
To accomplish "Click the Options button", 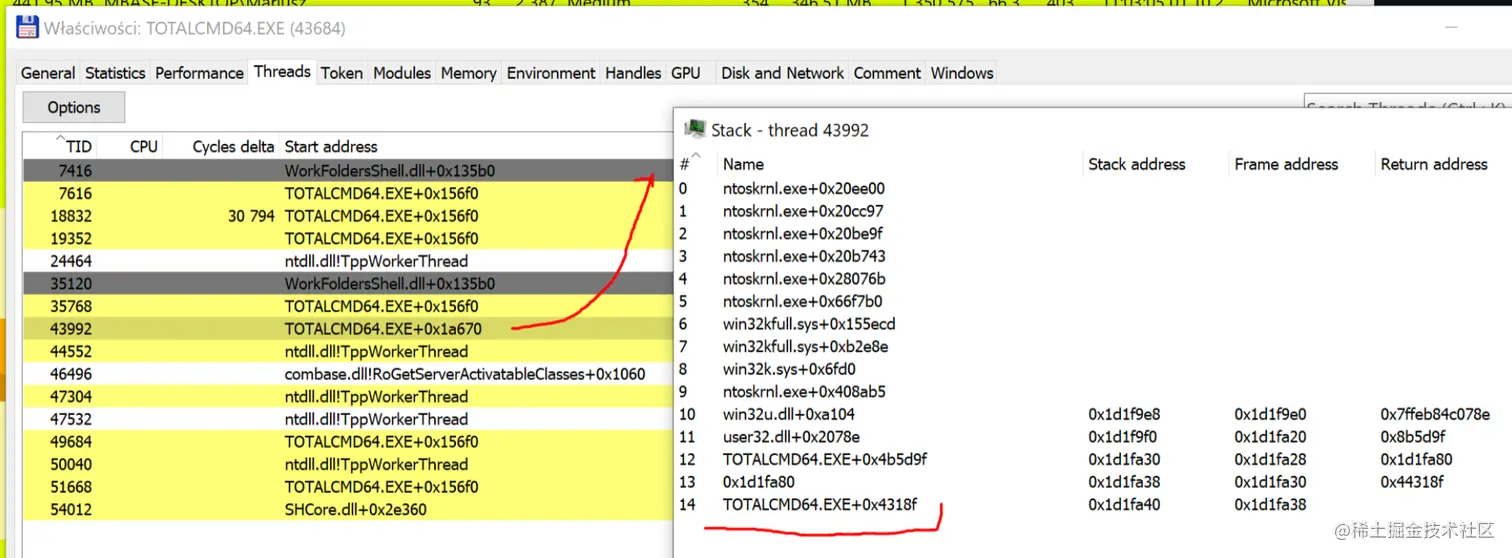I will point(74,107).
